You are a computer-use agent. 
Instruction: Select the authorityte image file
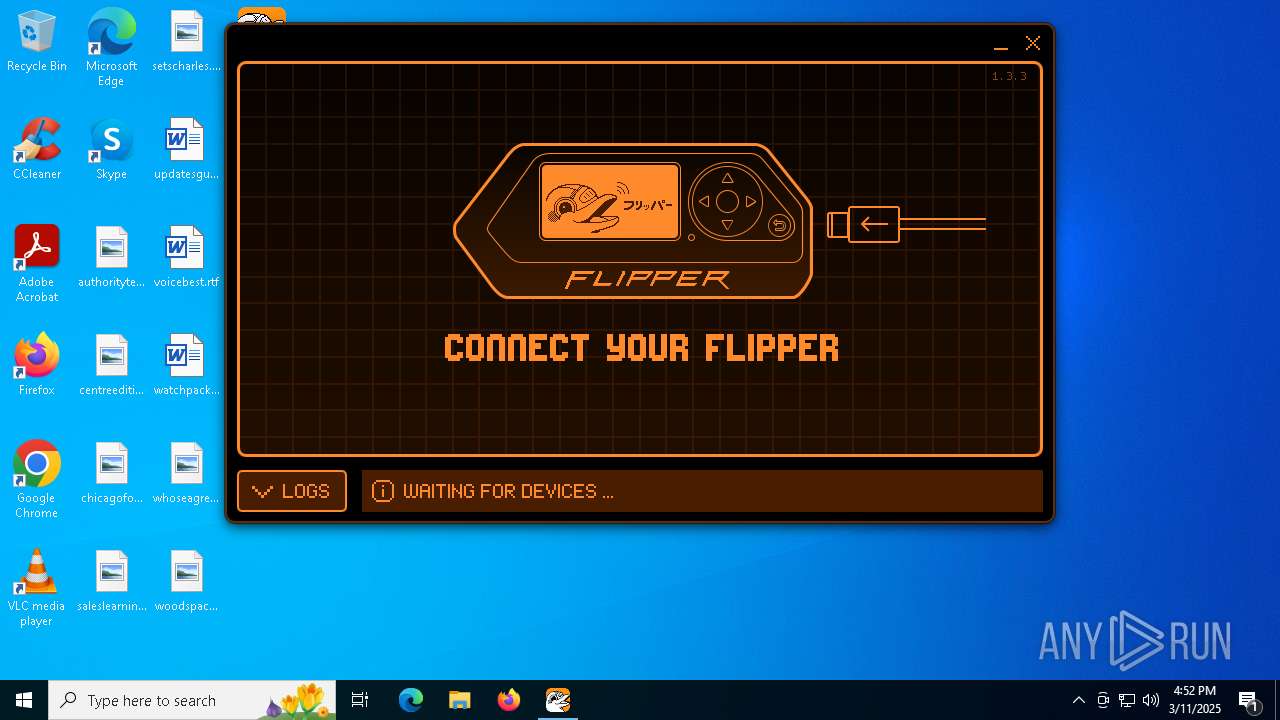point(111,258)
